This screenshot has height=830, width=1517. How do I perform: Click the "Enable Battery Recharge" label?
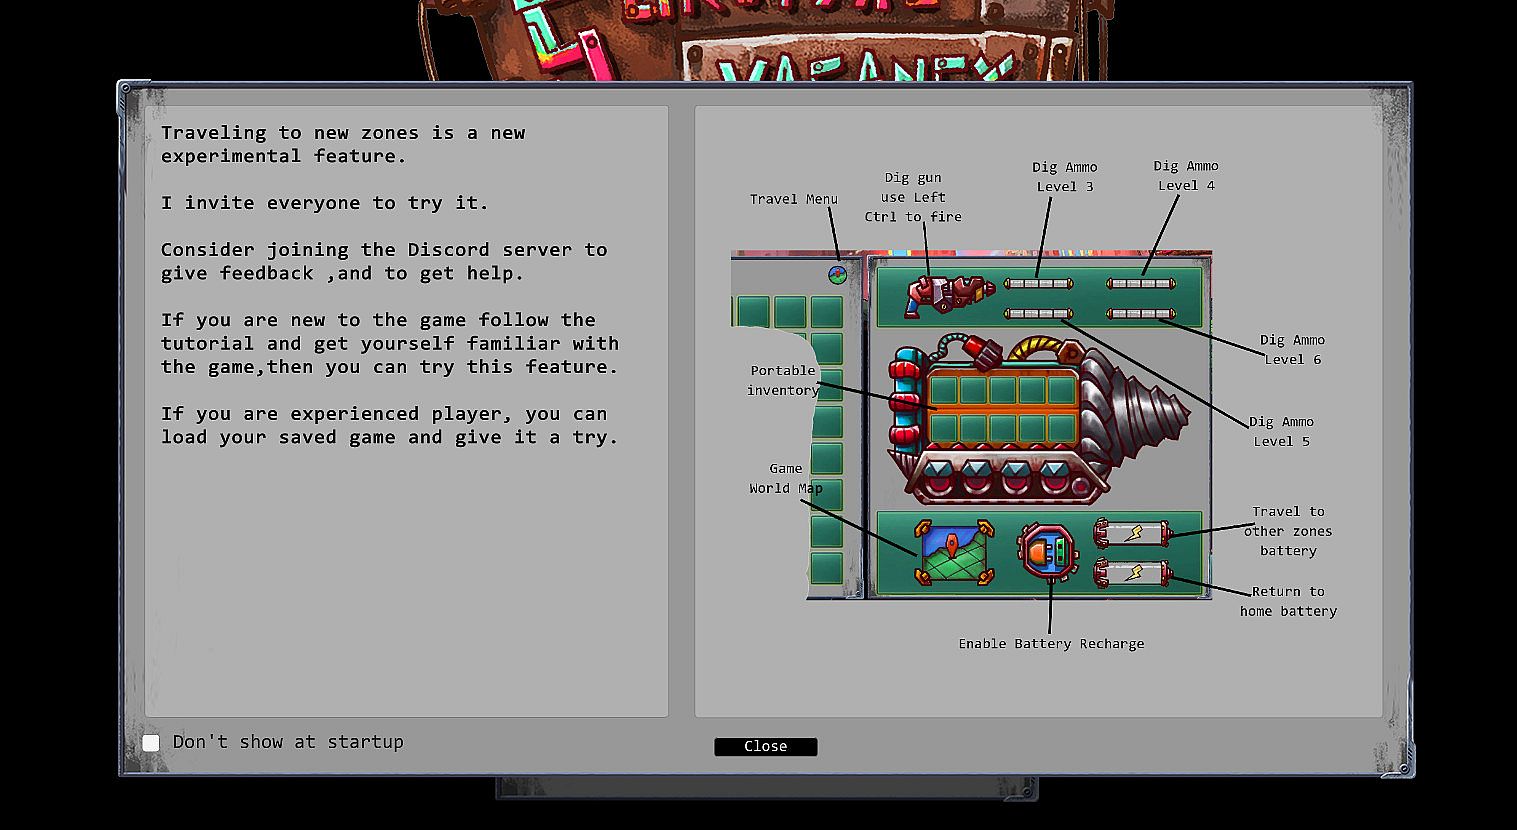click(1051, 644)
